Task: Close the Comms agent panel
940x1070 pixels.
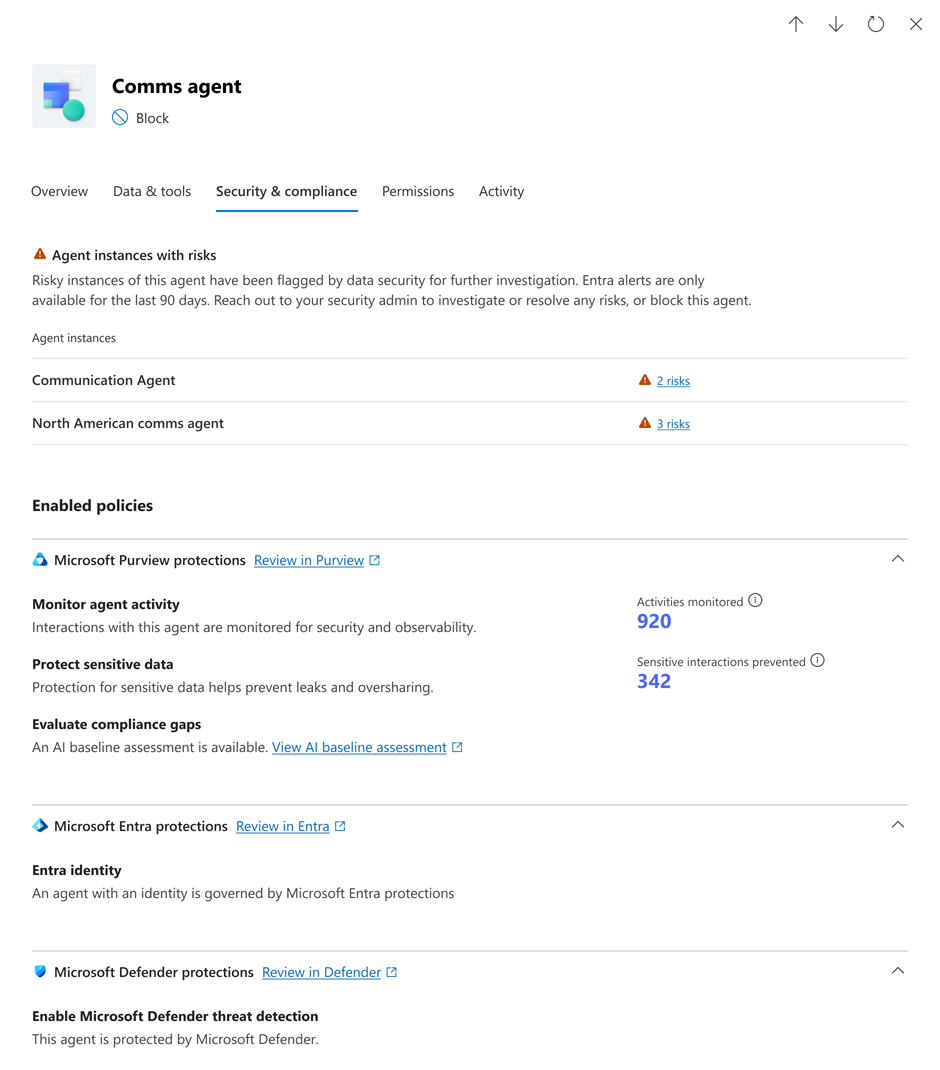Action: (916, 24)
